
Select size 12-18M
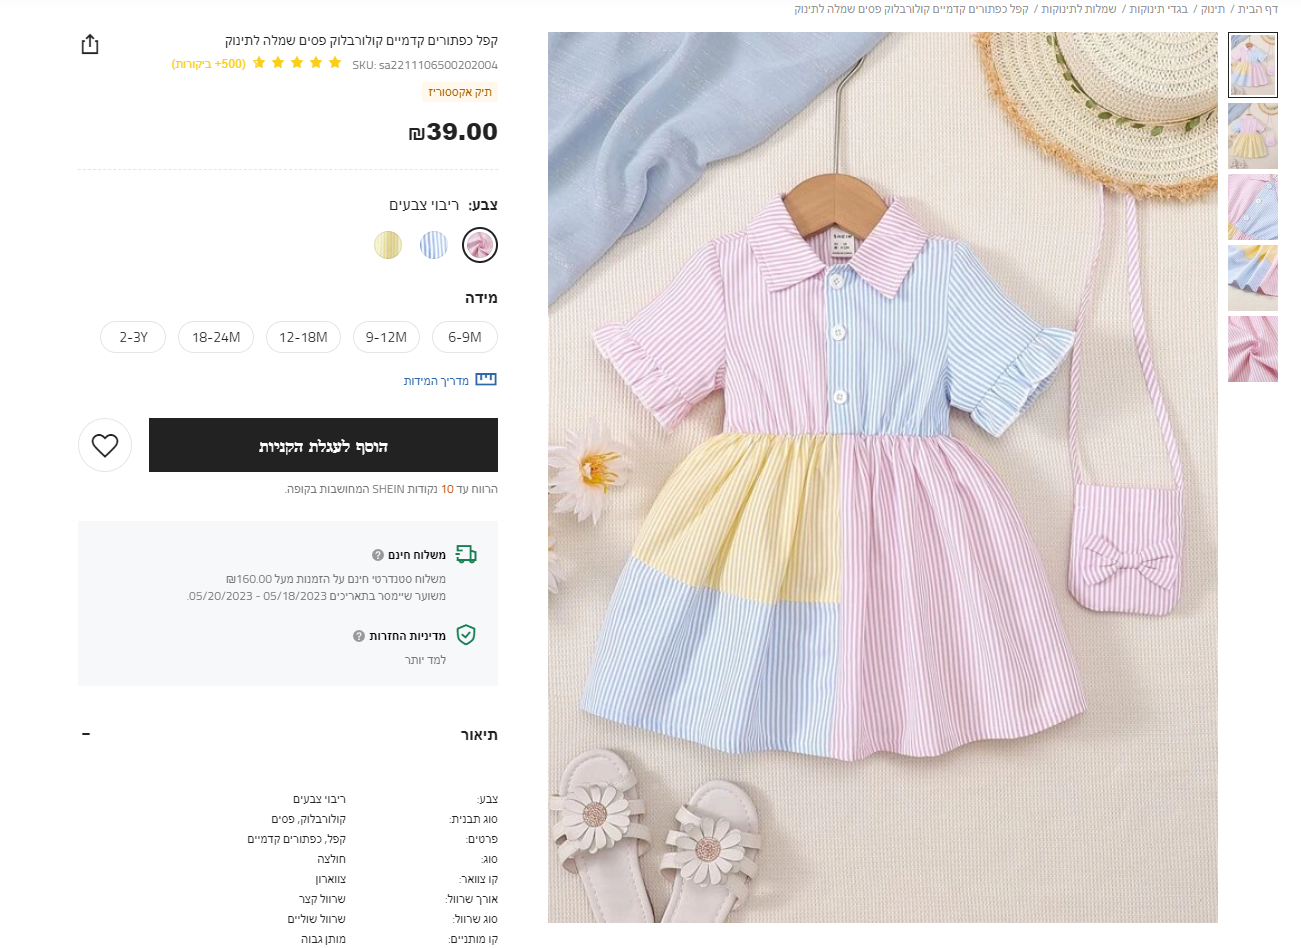tap(303, 337)
